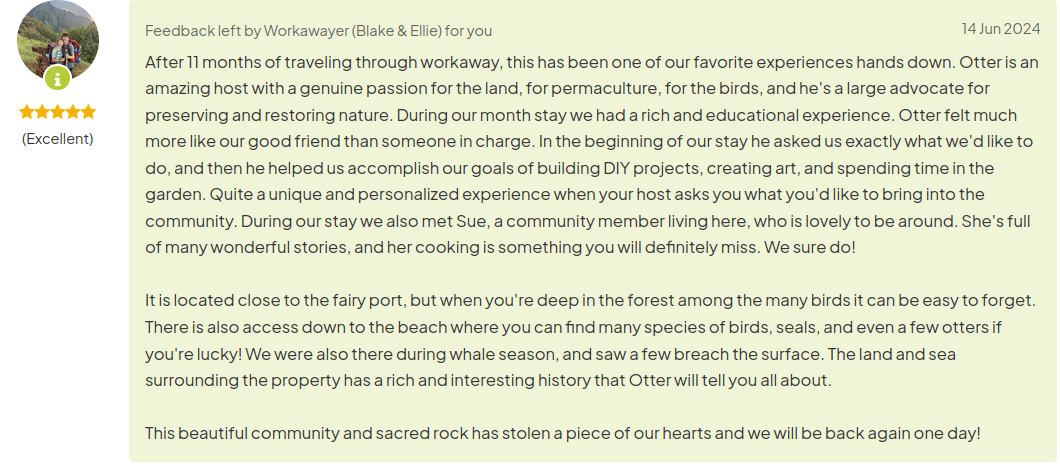Screen dimensions: 1060x467
Task: Click the line starting 'It is located close'
Action: [x=590, y=300]
